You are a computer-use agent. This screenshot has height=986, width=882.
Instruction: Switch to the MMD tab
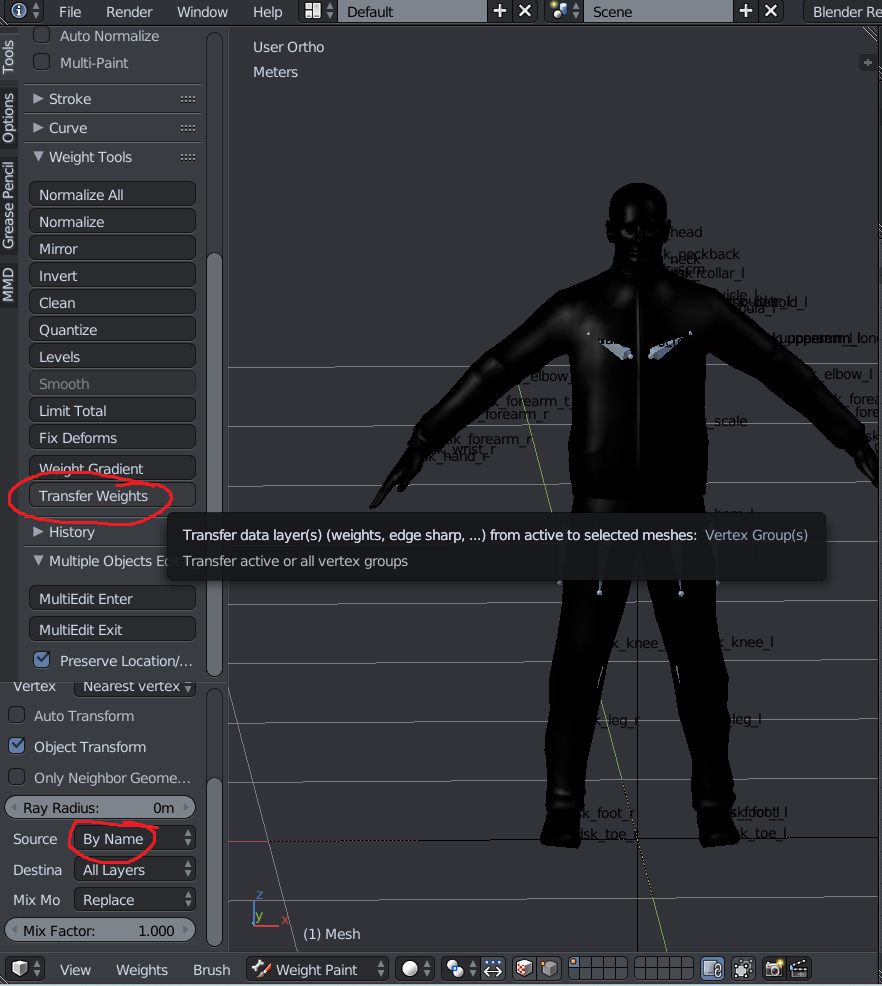tap(8, 284)
